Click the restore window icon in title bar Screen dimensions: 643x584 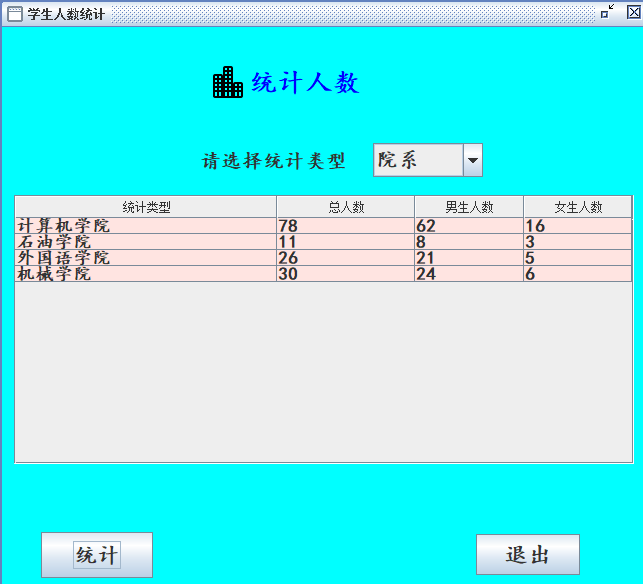[x=607, y=11]
